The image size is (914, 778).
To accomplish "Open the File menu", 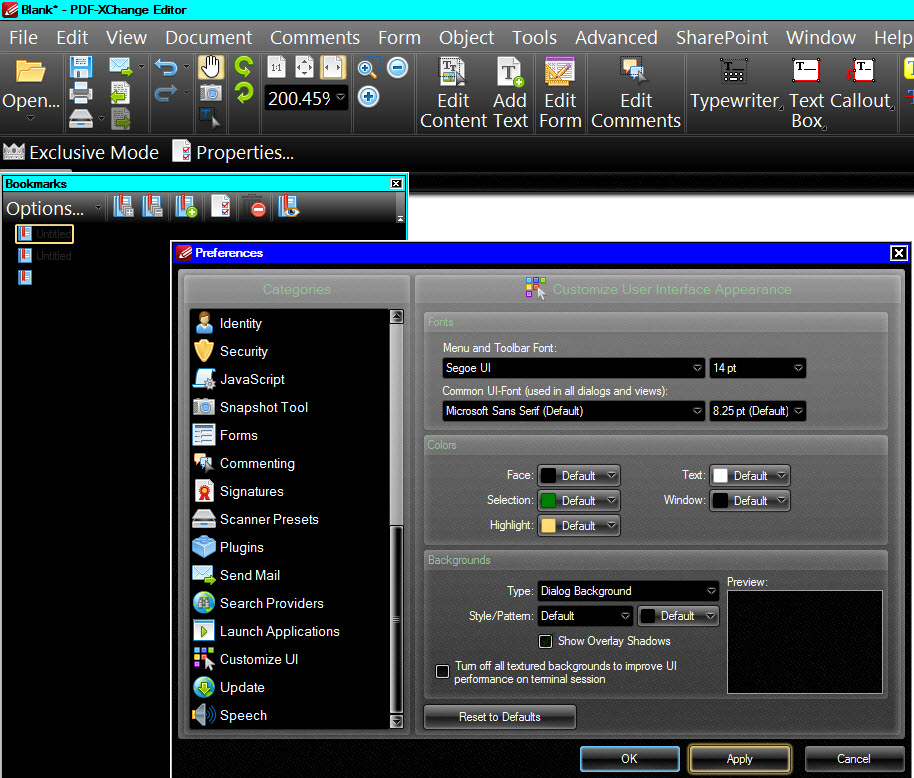I will click(23, 37).
